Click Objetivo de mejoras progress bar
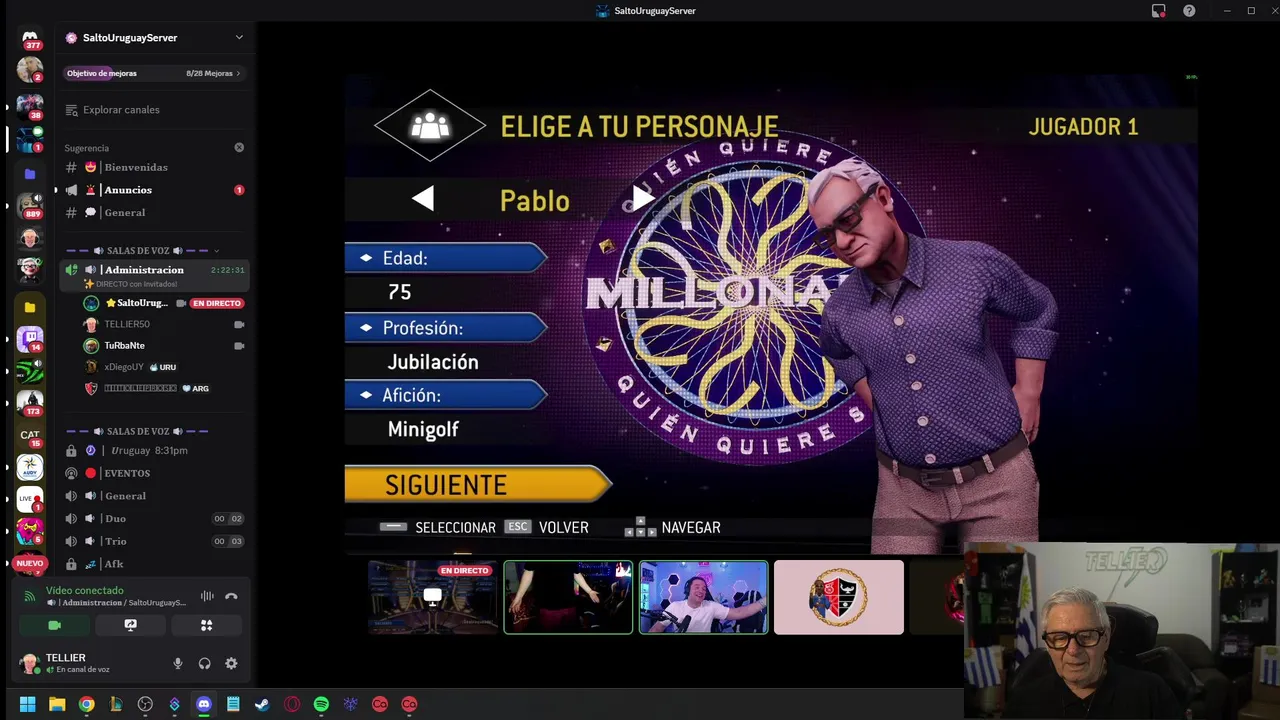This screenshot has width=1280, height=720. tap(153, 73)
